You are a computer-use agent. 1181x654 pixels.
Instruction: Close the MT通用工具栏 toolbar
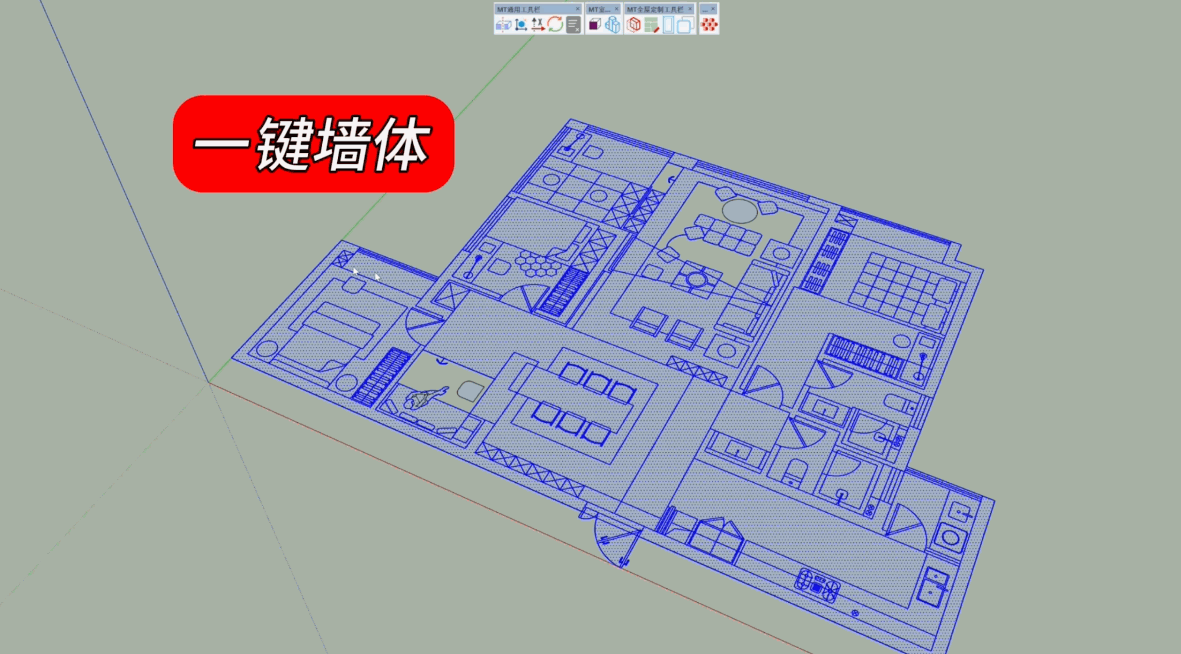[577, 9]
